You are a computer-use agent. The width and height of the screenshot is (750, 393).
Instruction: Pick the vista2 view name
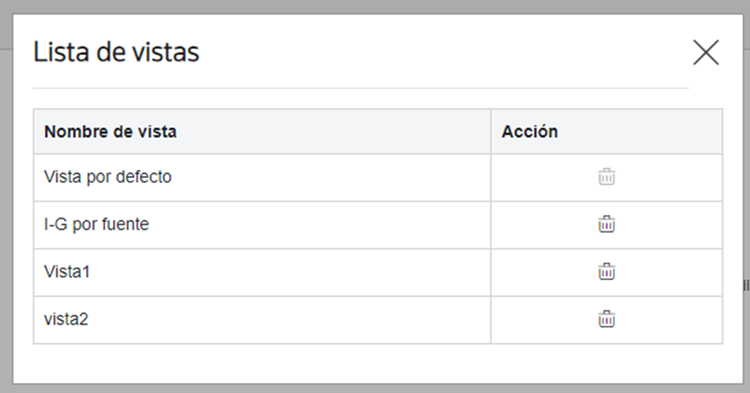click(66, 319)
